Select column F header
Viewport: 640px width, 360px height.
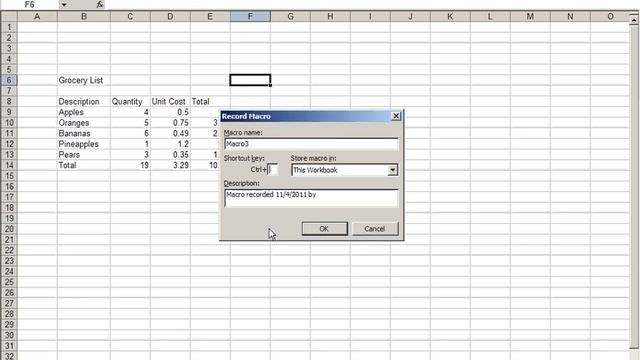250,17
